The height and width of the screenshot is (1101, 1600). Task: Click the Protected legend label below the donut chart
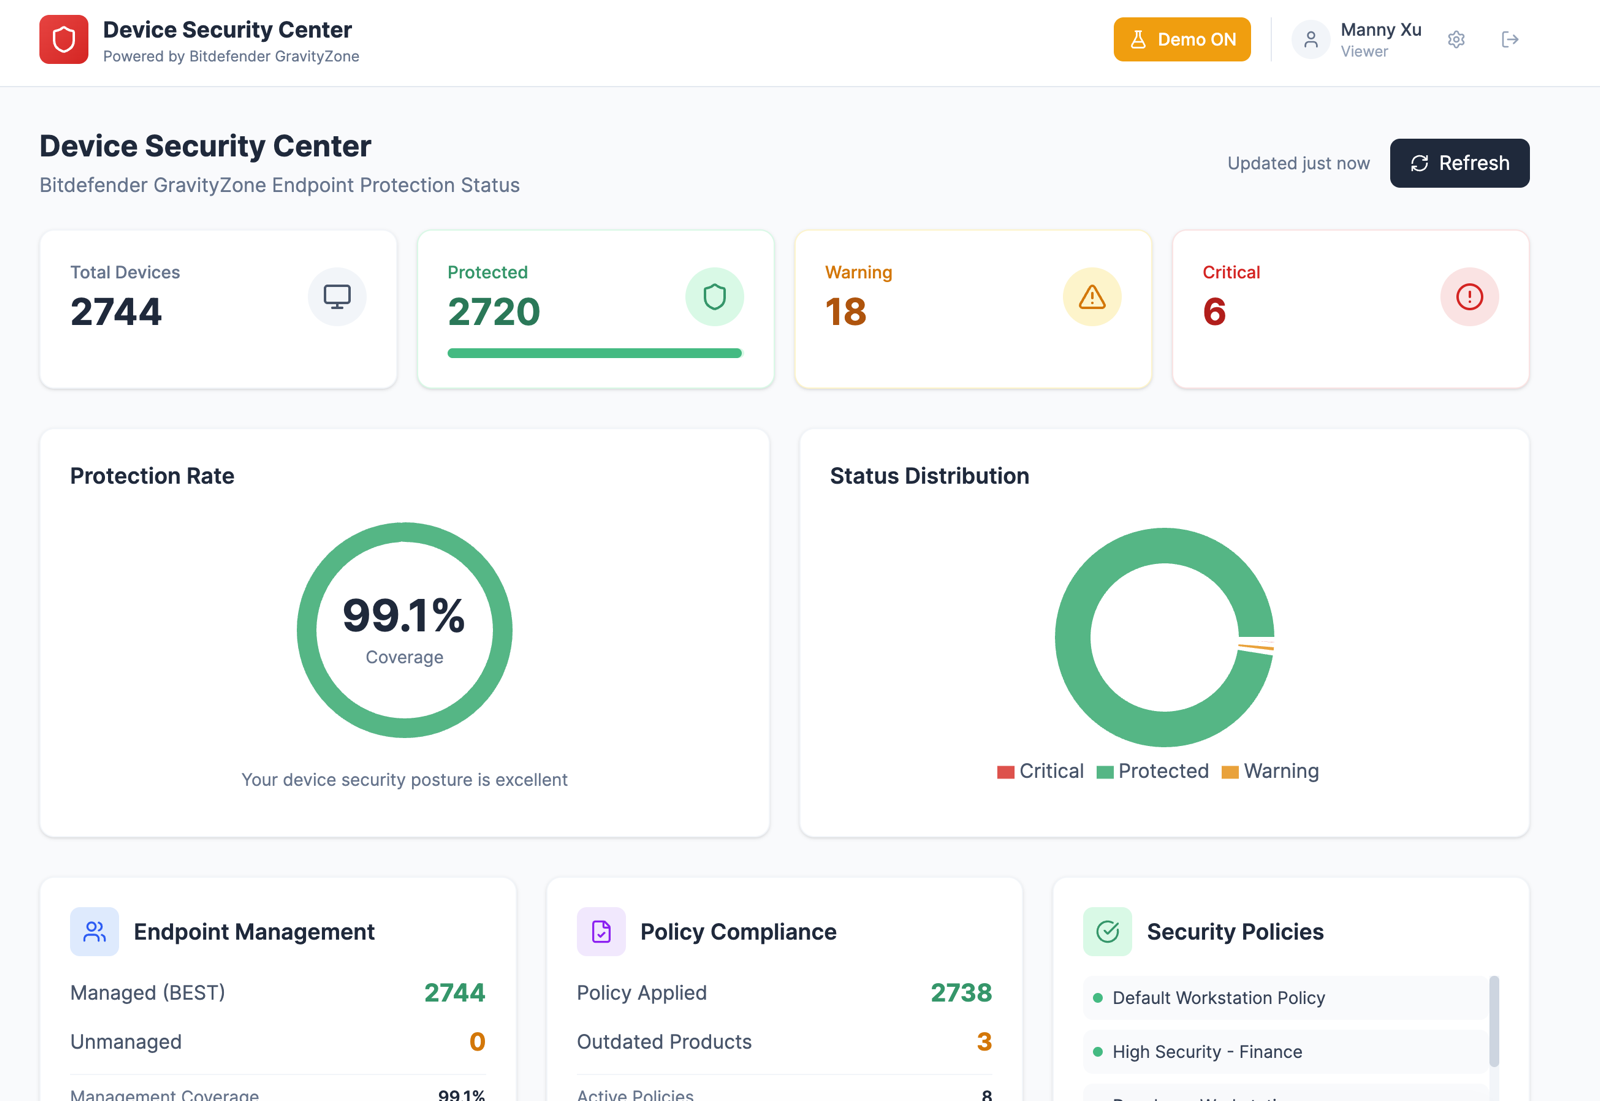(x=1163, y=771)
